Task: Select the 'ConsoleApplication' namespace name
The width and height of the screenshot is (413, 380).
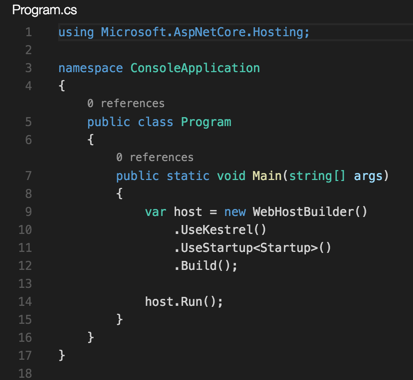Action: (x=195, y=68)
